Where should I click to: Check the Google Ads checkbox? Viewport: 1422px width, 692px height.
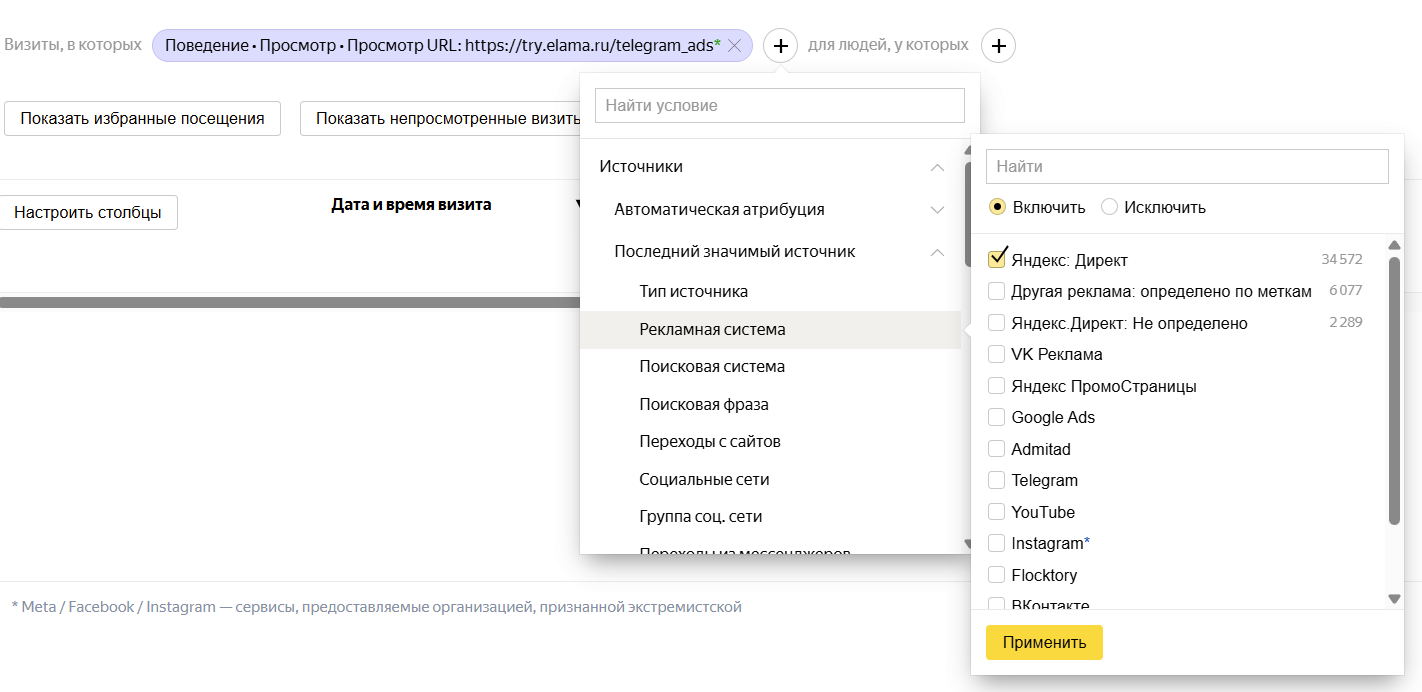(995, 417)
